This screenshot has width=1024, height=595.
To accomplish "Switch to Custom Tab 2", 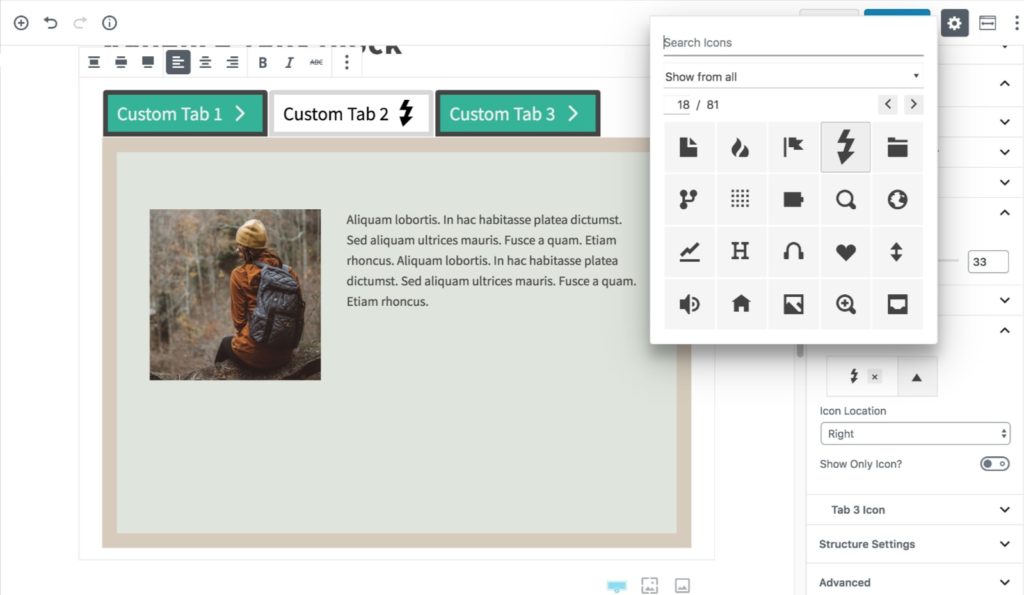I will 351,114.
